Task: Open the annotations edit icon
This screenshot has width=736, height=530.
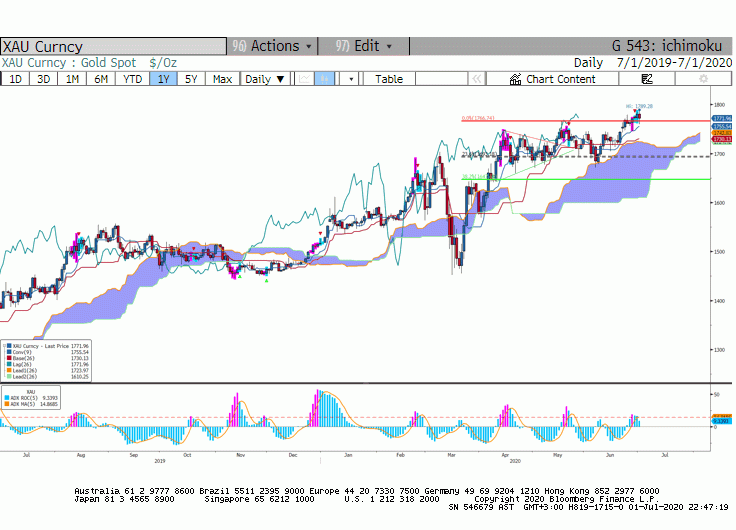Action: [647, 79]
